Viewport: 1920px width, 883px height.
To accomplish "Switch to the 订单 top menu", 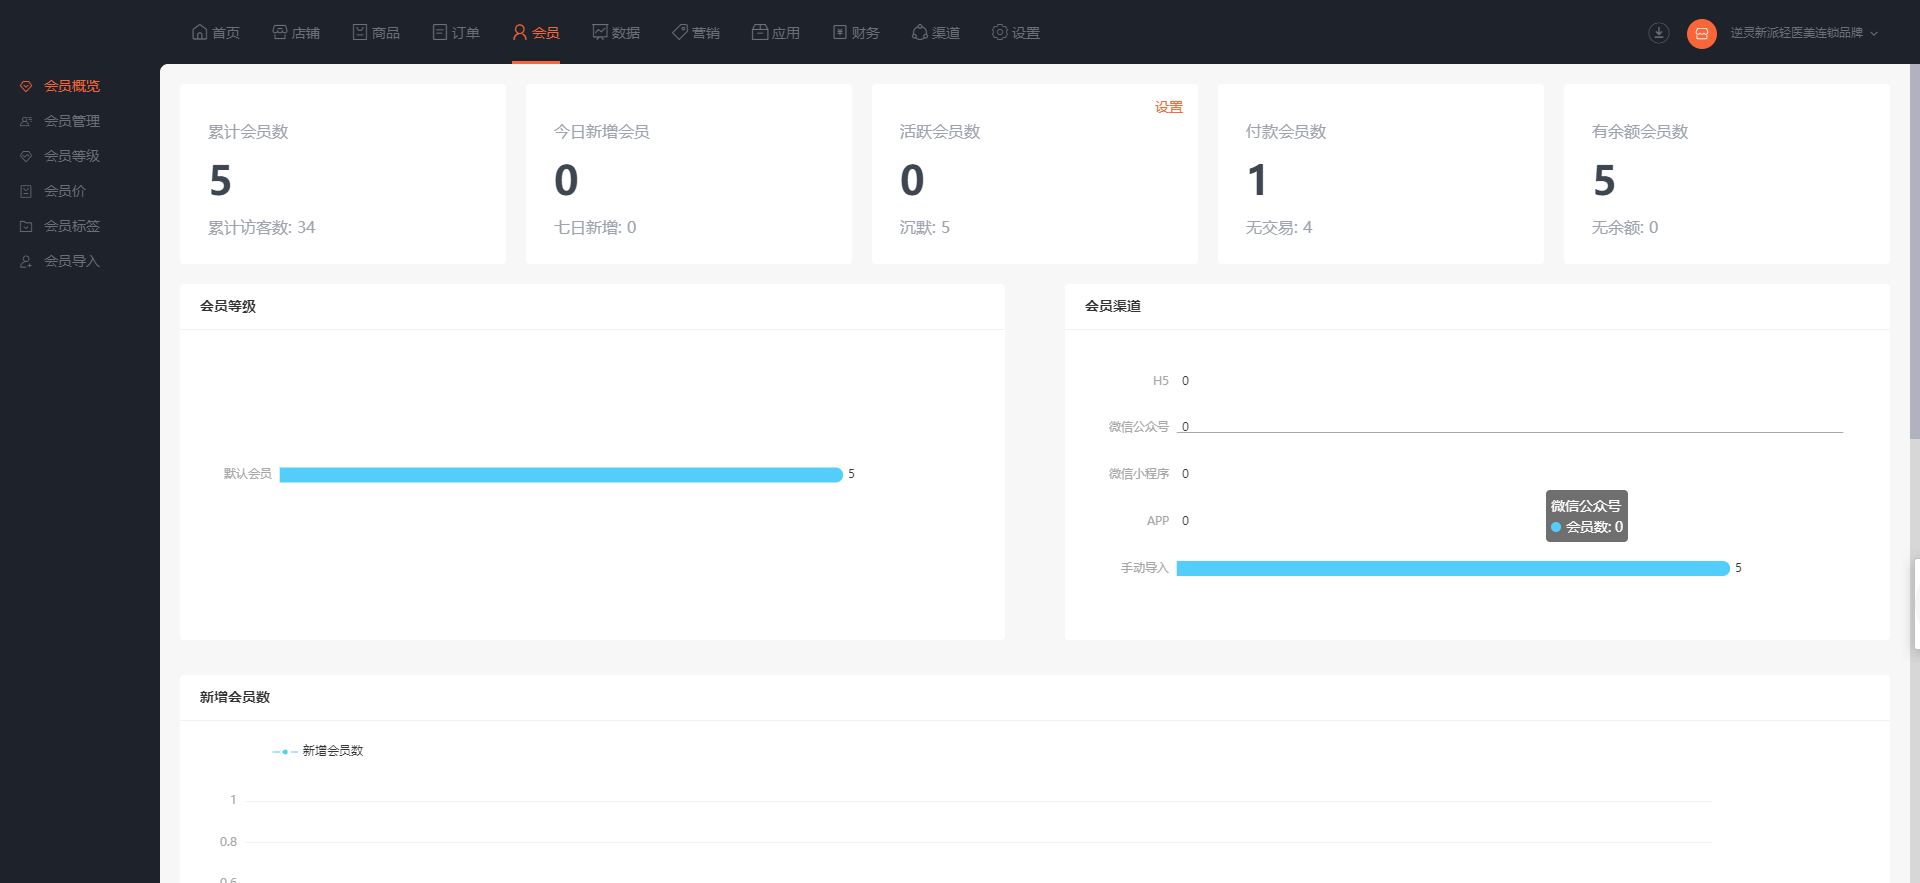I will click(455, 33).
